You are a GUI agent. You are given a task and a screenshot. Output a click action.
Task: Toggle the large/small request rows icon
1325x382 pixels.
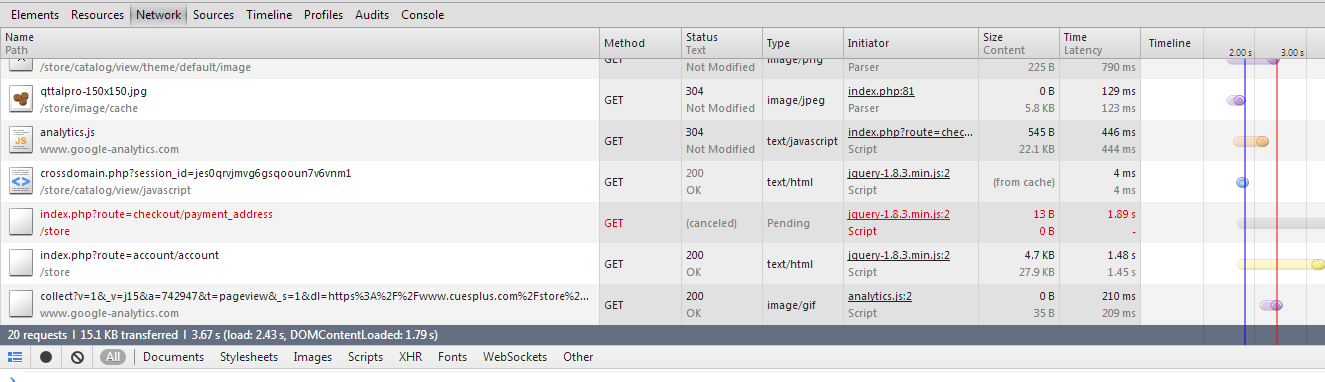click(15, 357)
